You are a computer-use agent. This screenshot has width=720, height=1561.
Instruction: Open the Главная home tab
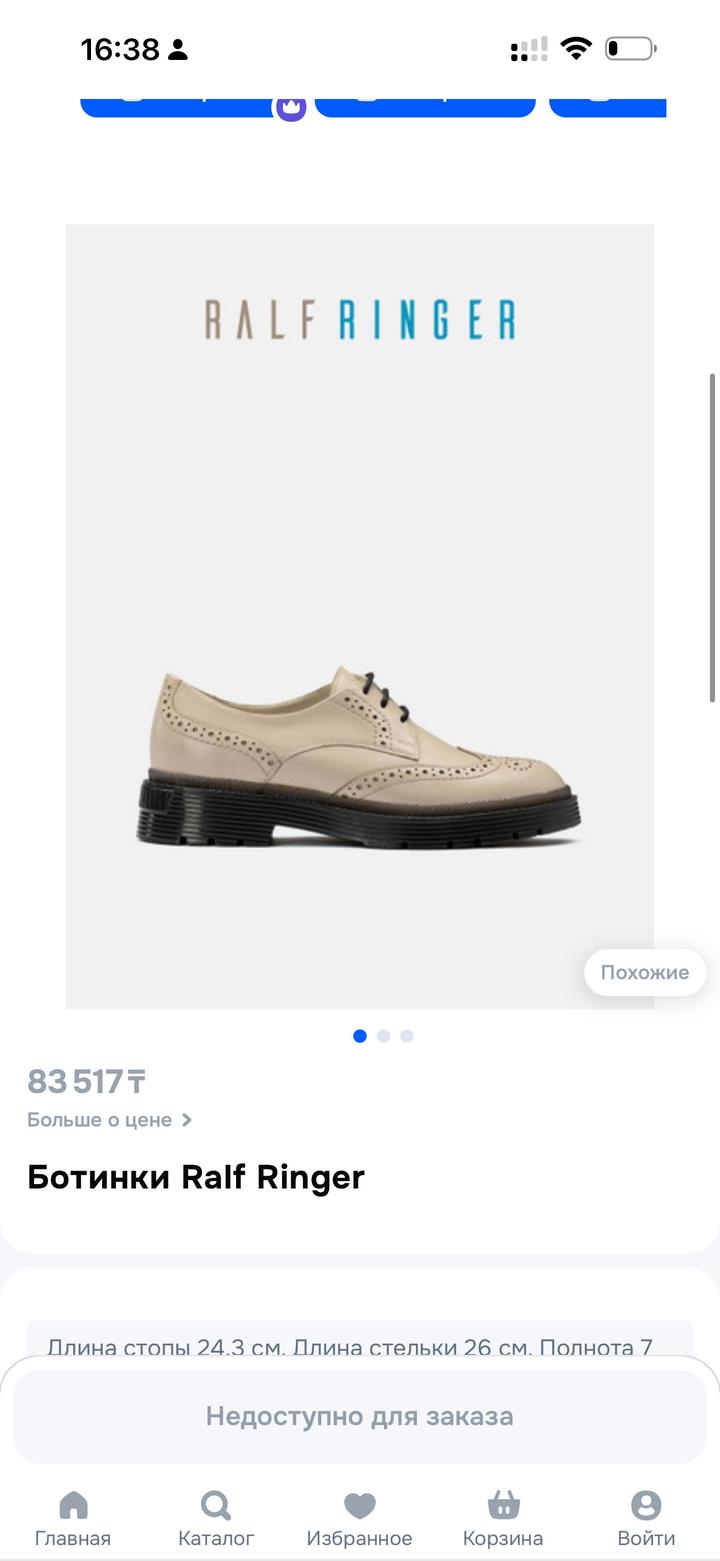[x=73, y=1518]
